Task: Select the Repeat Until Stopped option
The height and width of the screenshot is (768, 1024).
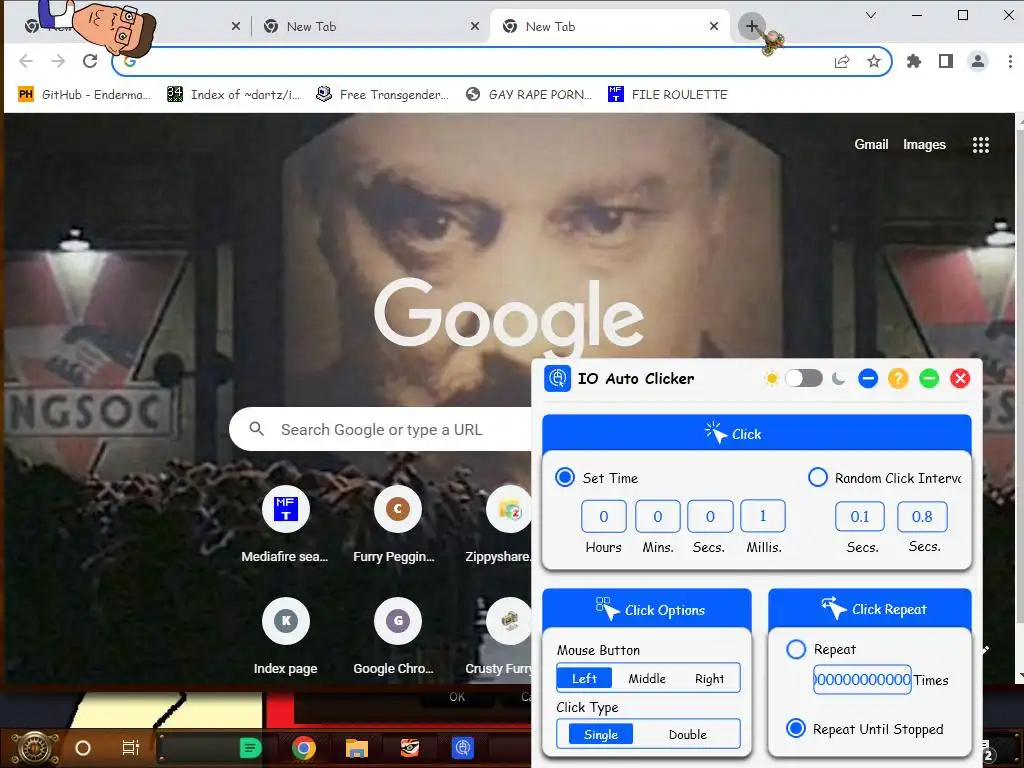Action: [796, 728]
